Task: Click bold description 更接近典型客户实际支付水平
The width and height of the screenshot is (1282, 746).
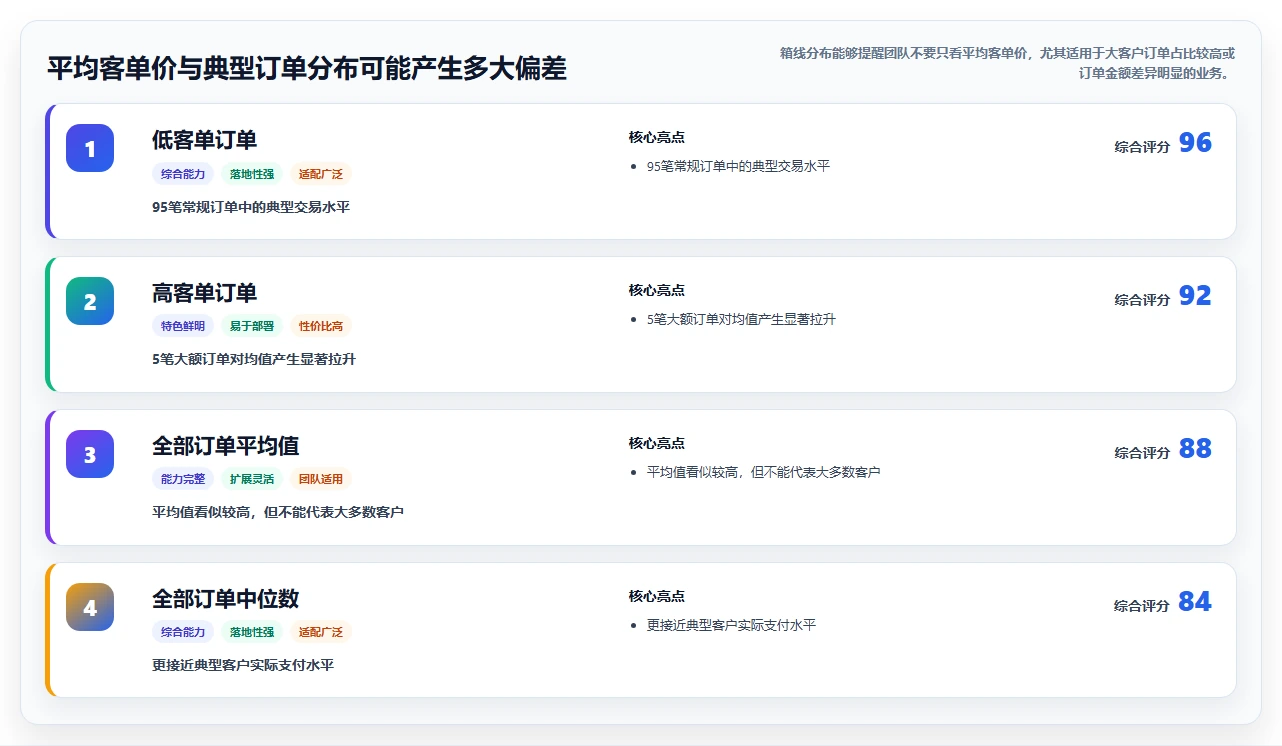Action: tap(243, 665)
